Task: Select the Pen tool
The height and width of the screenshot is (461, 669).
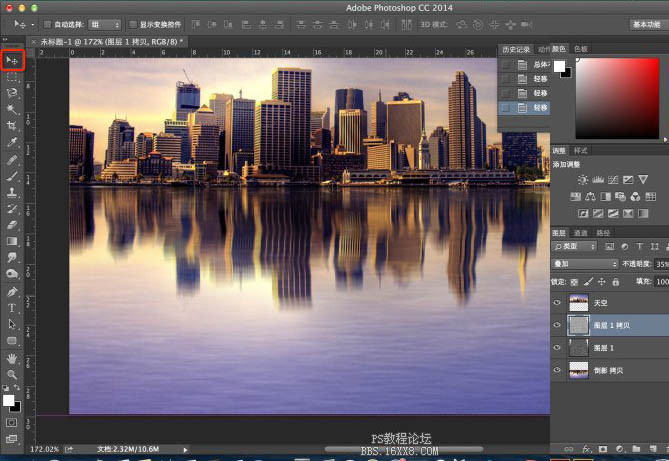Action: [x=12, y=292]
